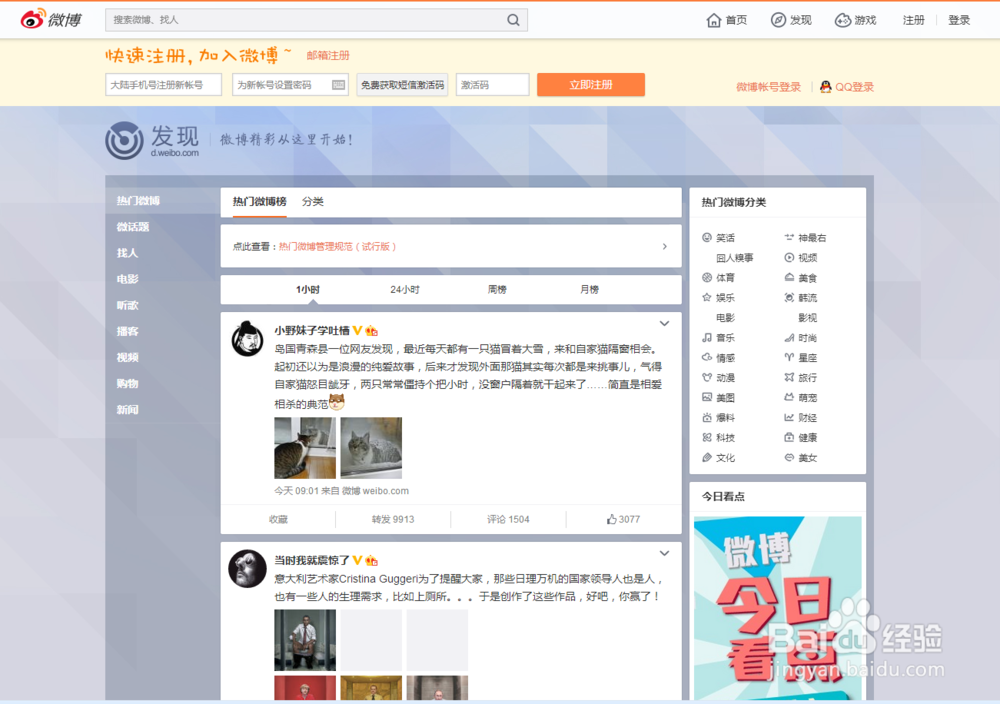Open 微话题 in left sidebar
Image resolution: width=1000 pixels, height=704 pixels.
coord(133,226)
